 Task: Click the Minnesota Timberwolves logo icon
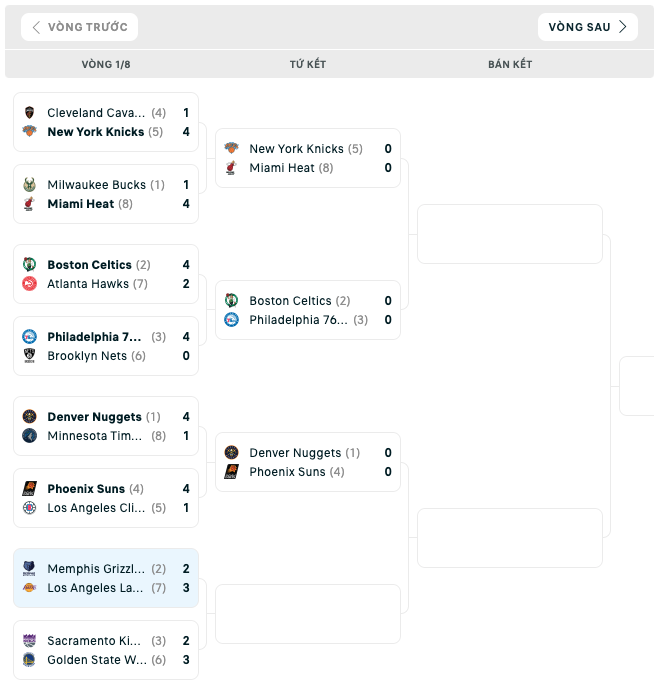tap(29, 436)
